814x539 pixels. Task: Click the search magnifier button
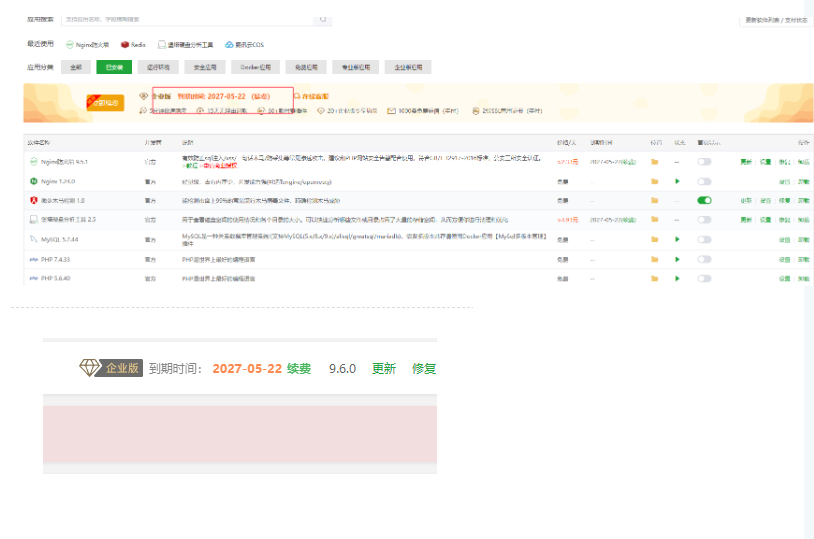point(322,19)
